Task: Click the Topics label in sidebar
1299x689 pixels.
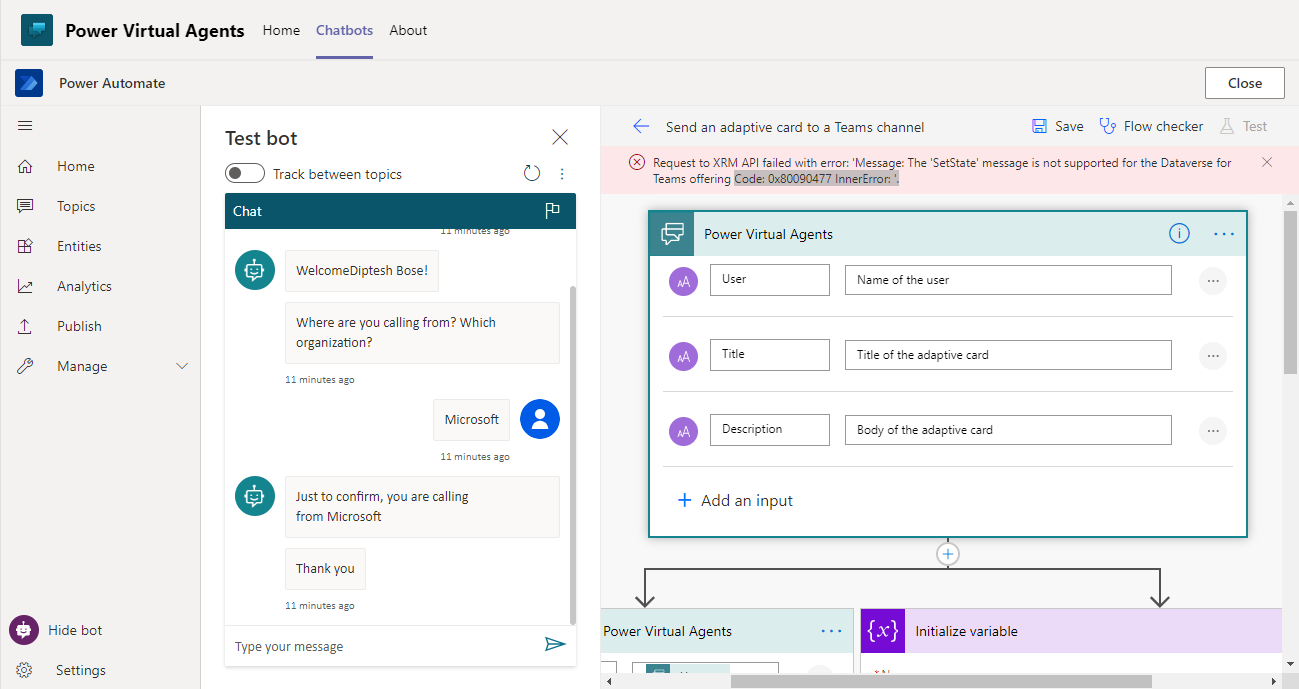Action: point(76,206)
